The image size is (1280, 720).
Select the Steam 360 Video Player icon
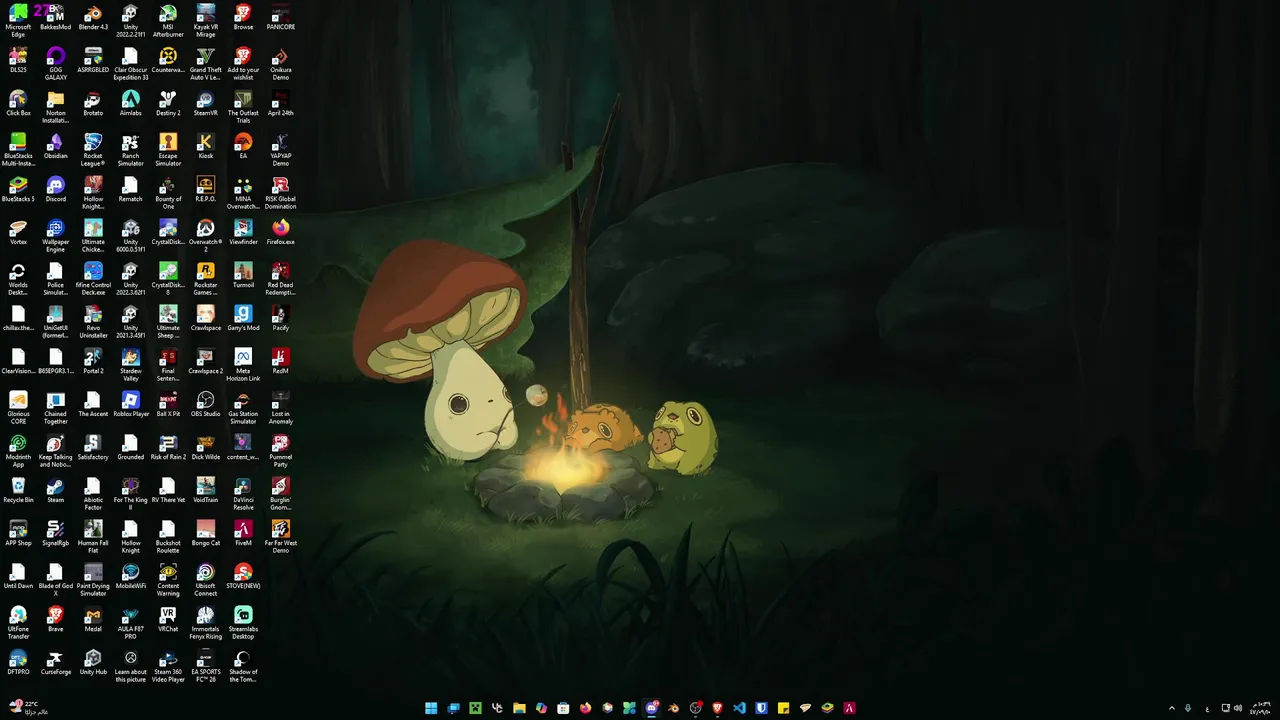[168, 665]
